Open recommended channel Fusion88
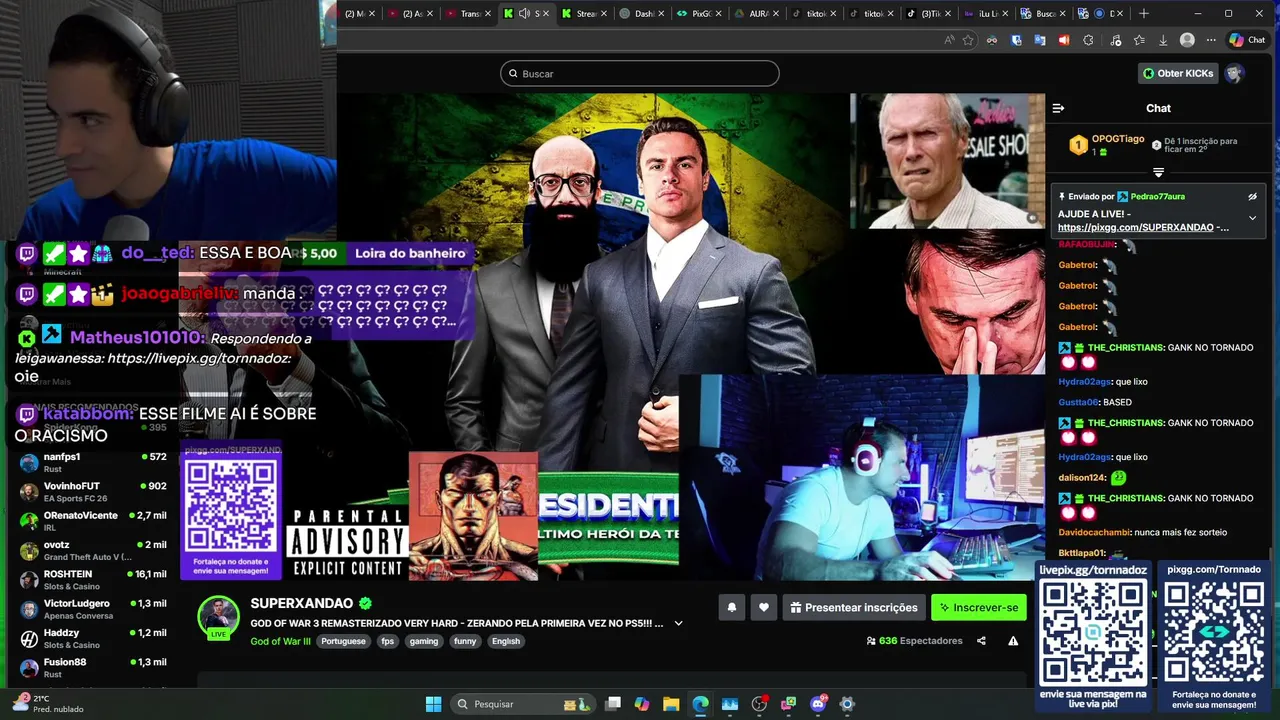This screenshot has height=720, width=1280. tap(93, 667)
